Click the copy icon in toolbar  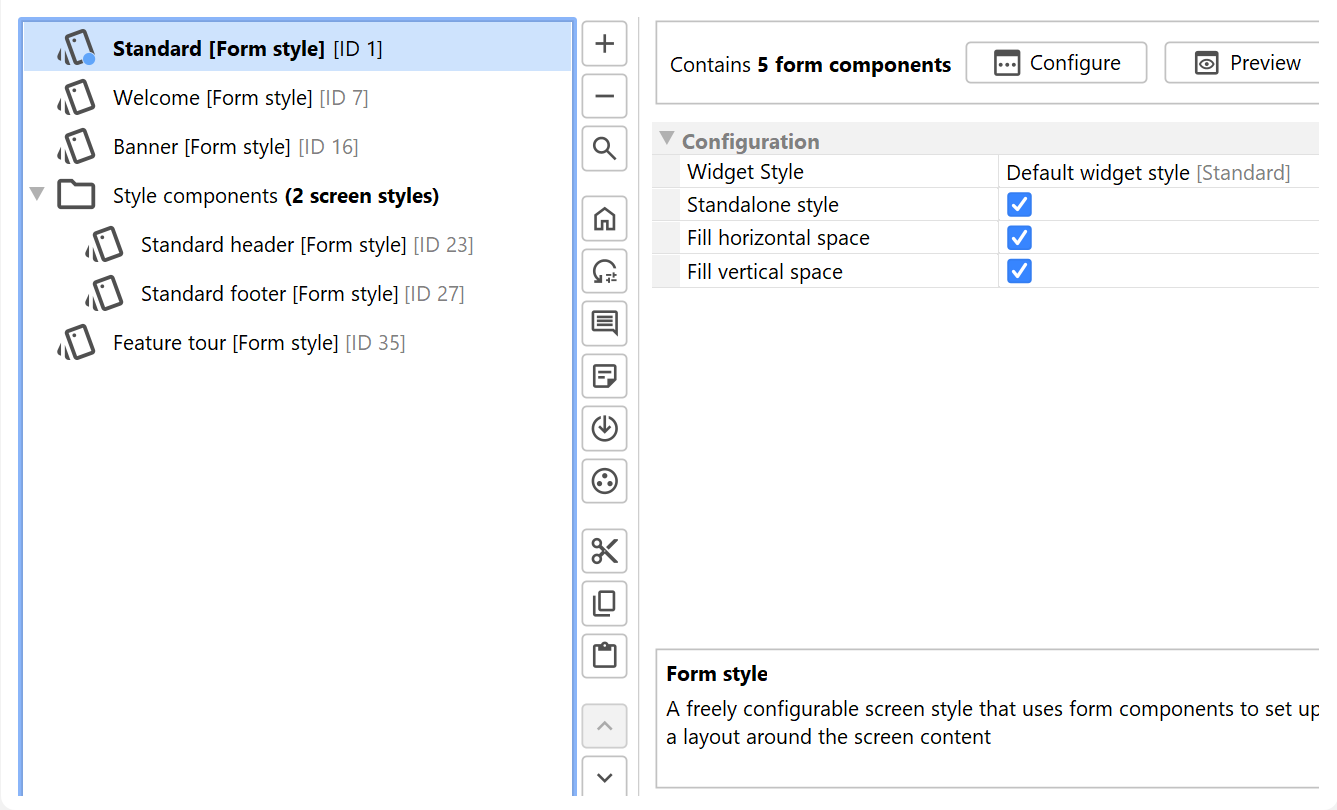tap(604, 604)
